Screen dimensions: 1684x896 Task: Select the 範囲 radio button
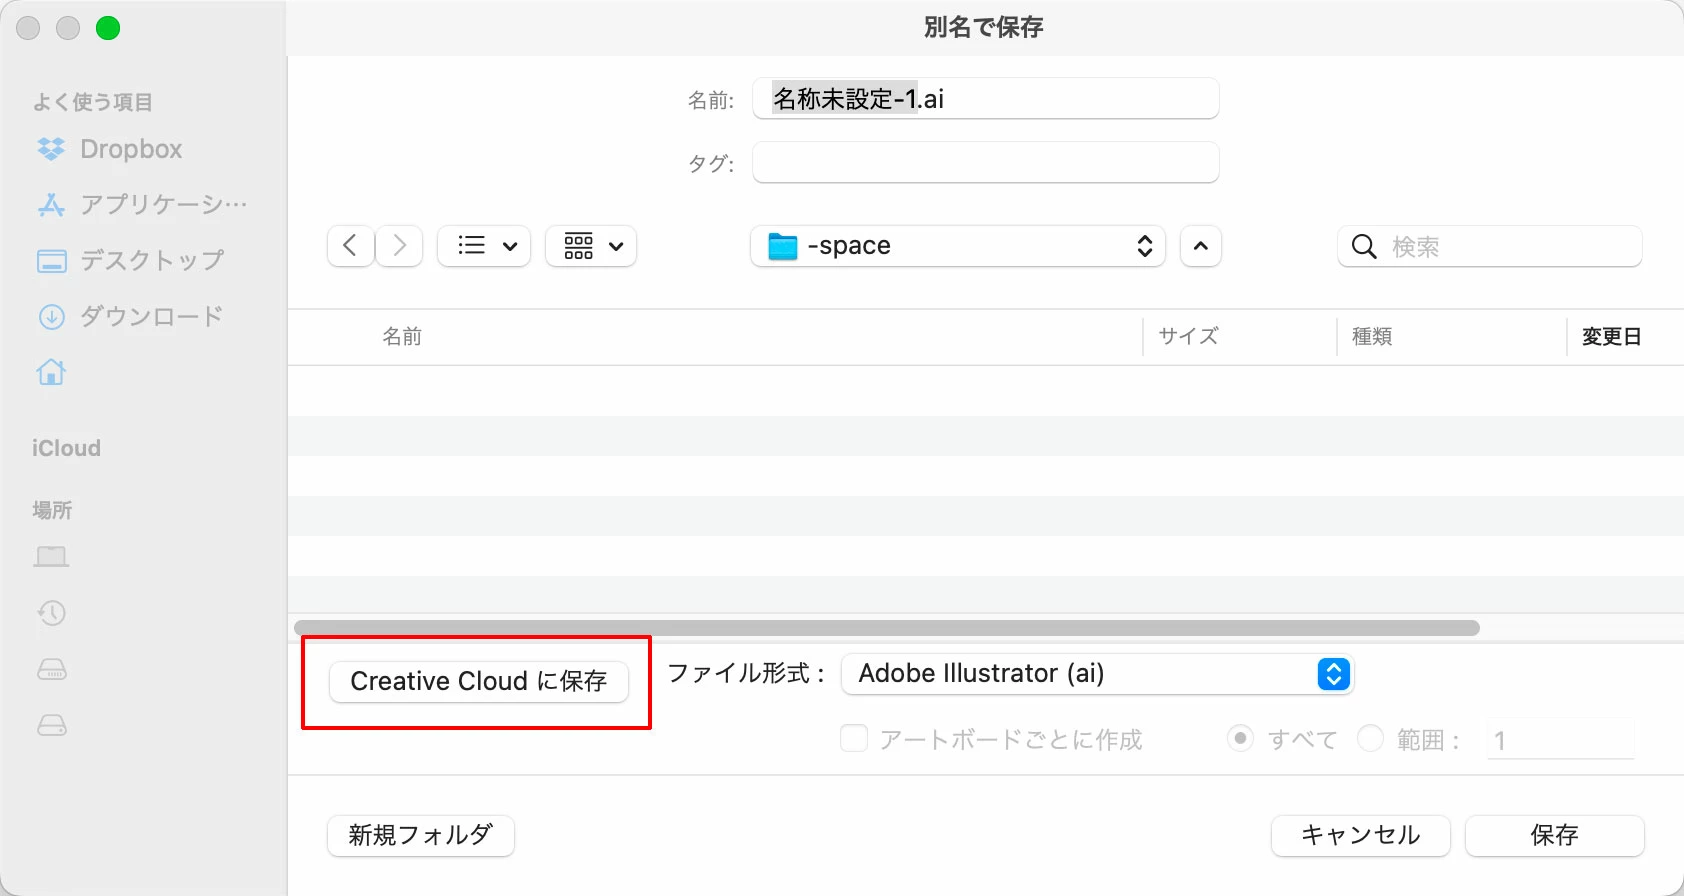pos(1370,739)
